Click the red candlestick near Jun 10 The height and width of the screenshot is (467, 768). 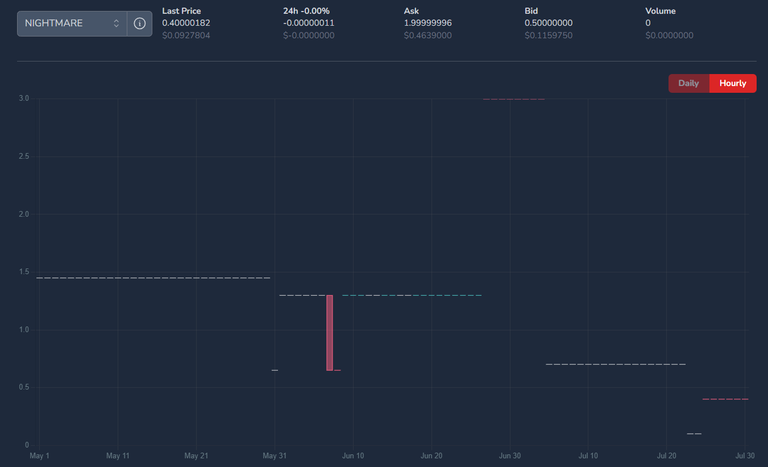tap(330, 333)
